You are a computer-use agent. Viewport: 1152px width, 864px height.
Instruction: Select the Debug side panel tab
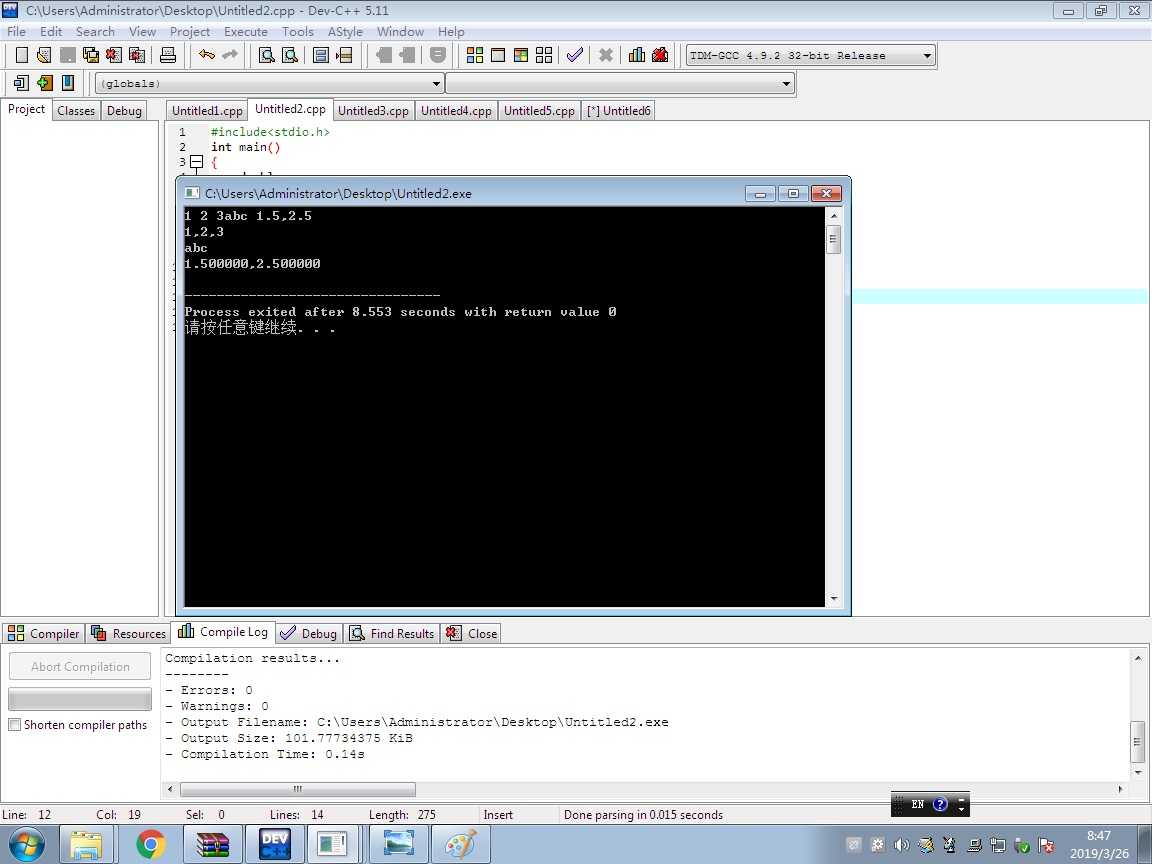coord(124,111)
